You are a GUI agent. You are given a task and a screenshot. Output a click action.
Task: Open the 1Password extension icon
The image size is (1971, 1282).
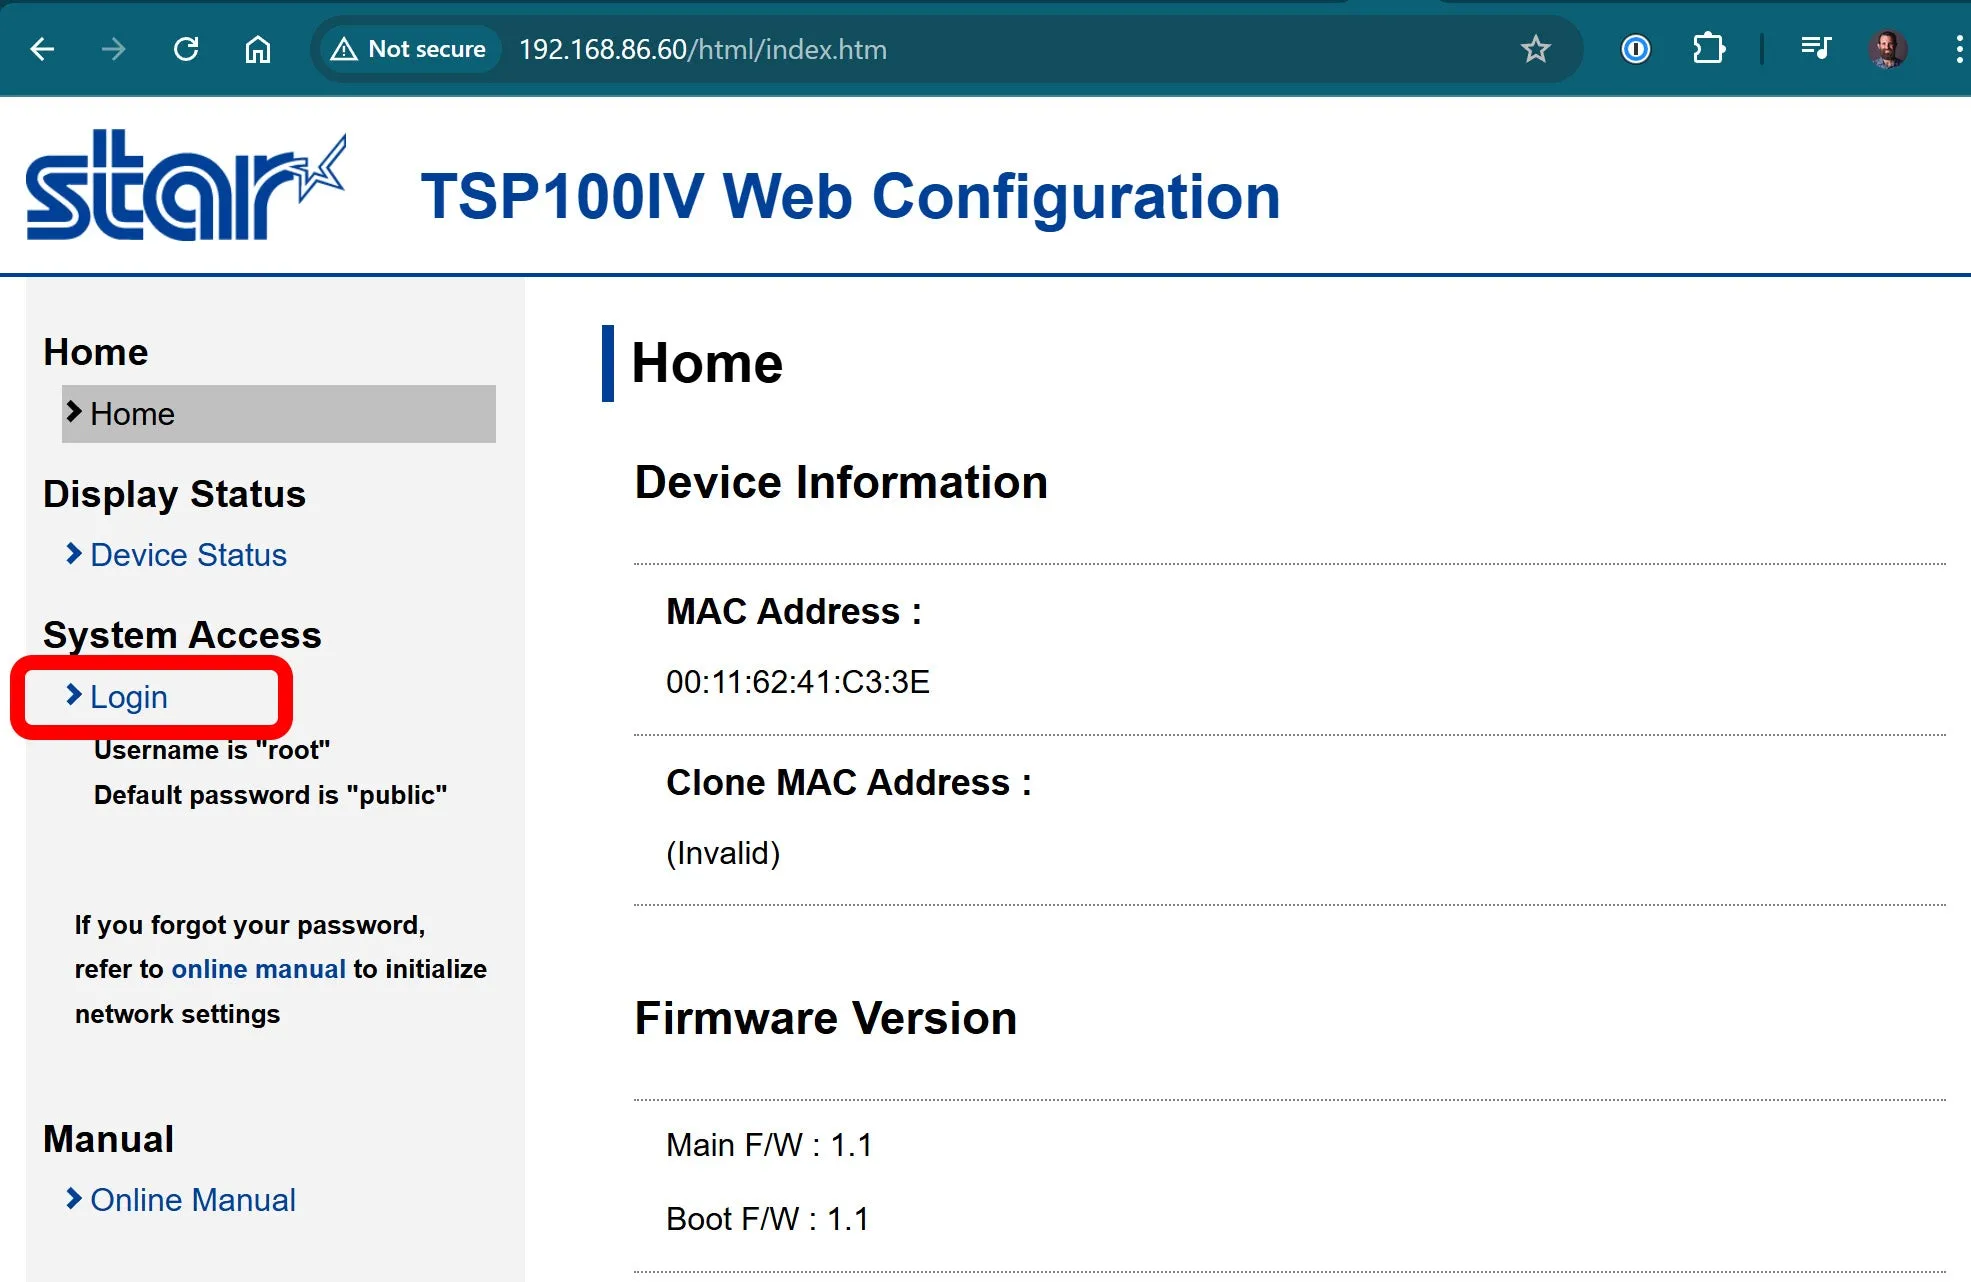click(x=1635, y=49)
